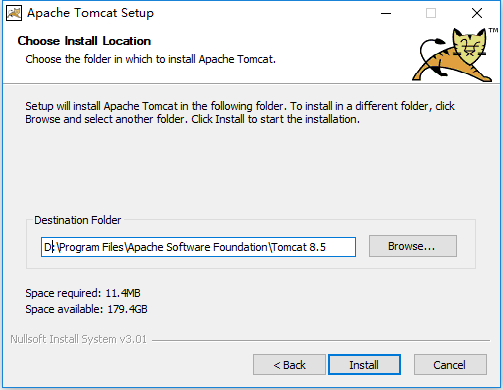This screenshot has height=390, width=503.
Task: Click the "Destination Folder" group label
Action: point(77,220)
